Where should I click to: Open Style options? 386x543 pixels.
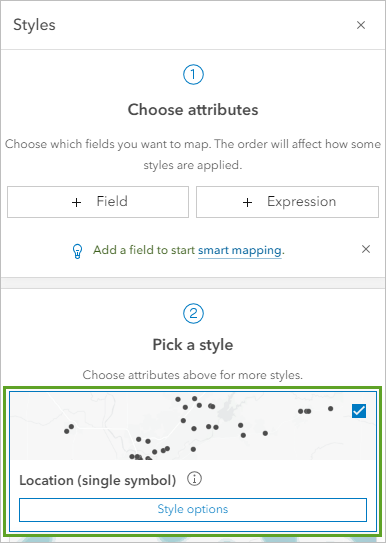pyautogui.click(x=193, y=510)
